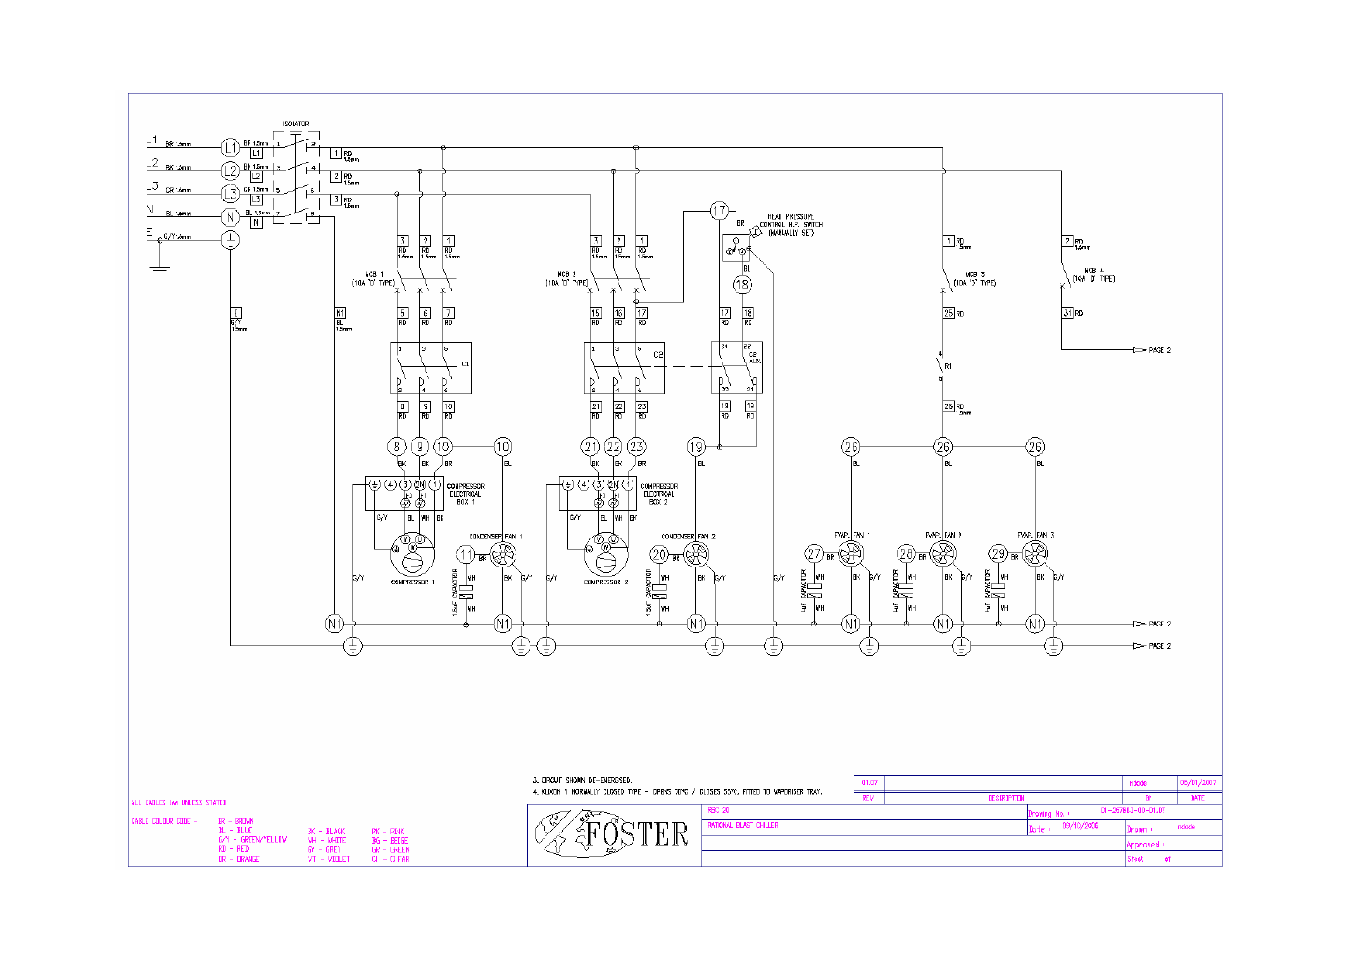Image resolution: width=1350 pixels, height=954 pixels.
Task: Click the date 09/10/2006
Action: (x=1080, y=826)
